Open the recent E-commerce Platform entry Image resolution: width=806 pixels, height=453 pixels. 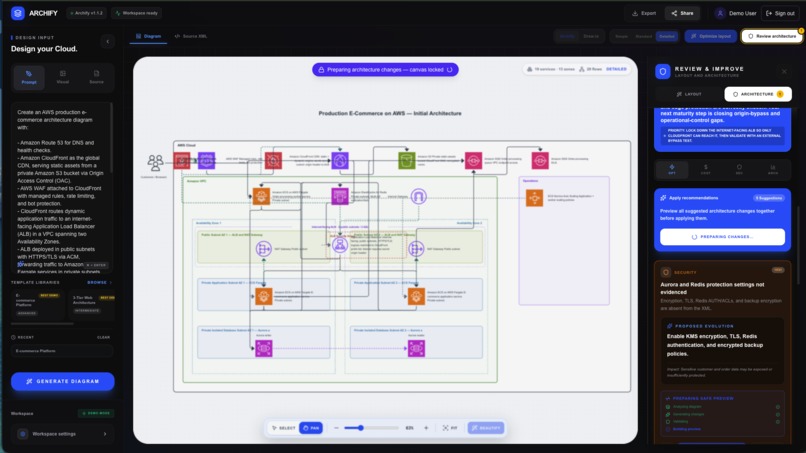(x=62, y=351)
